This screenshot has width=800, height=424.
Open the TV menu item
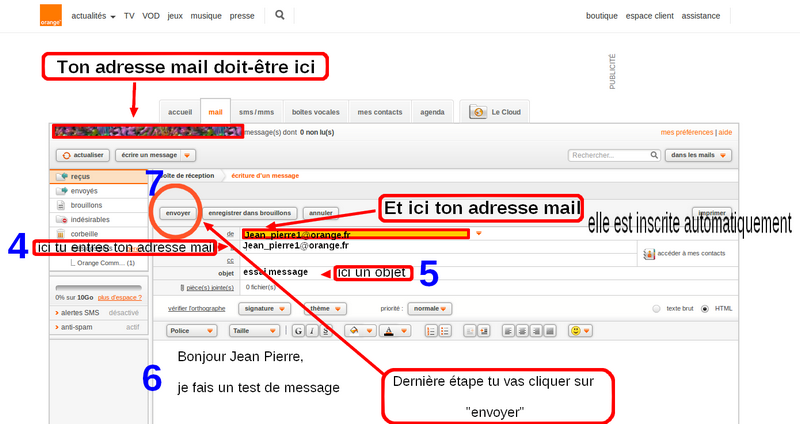coord(129,16)
